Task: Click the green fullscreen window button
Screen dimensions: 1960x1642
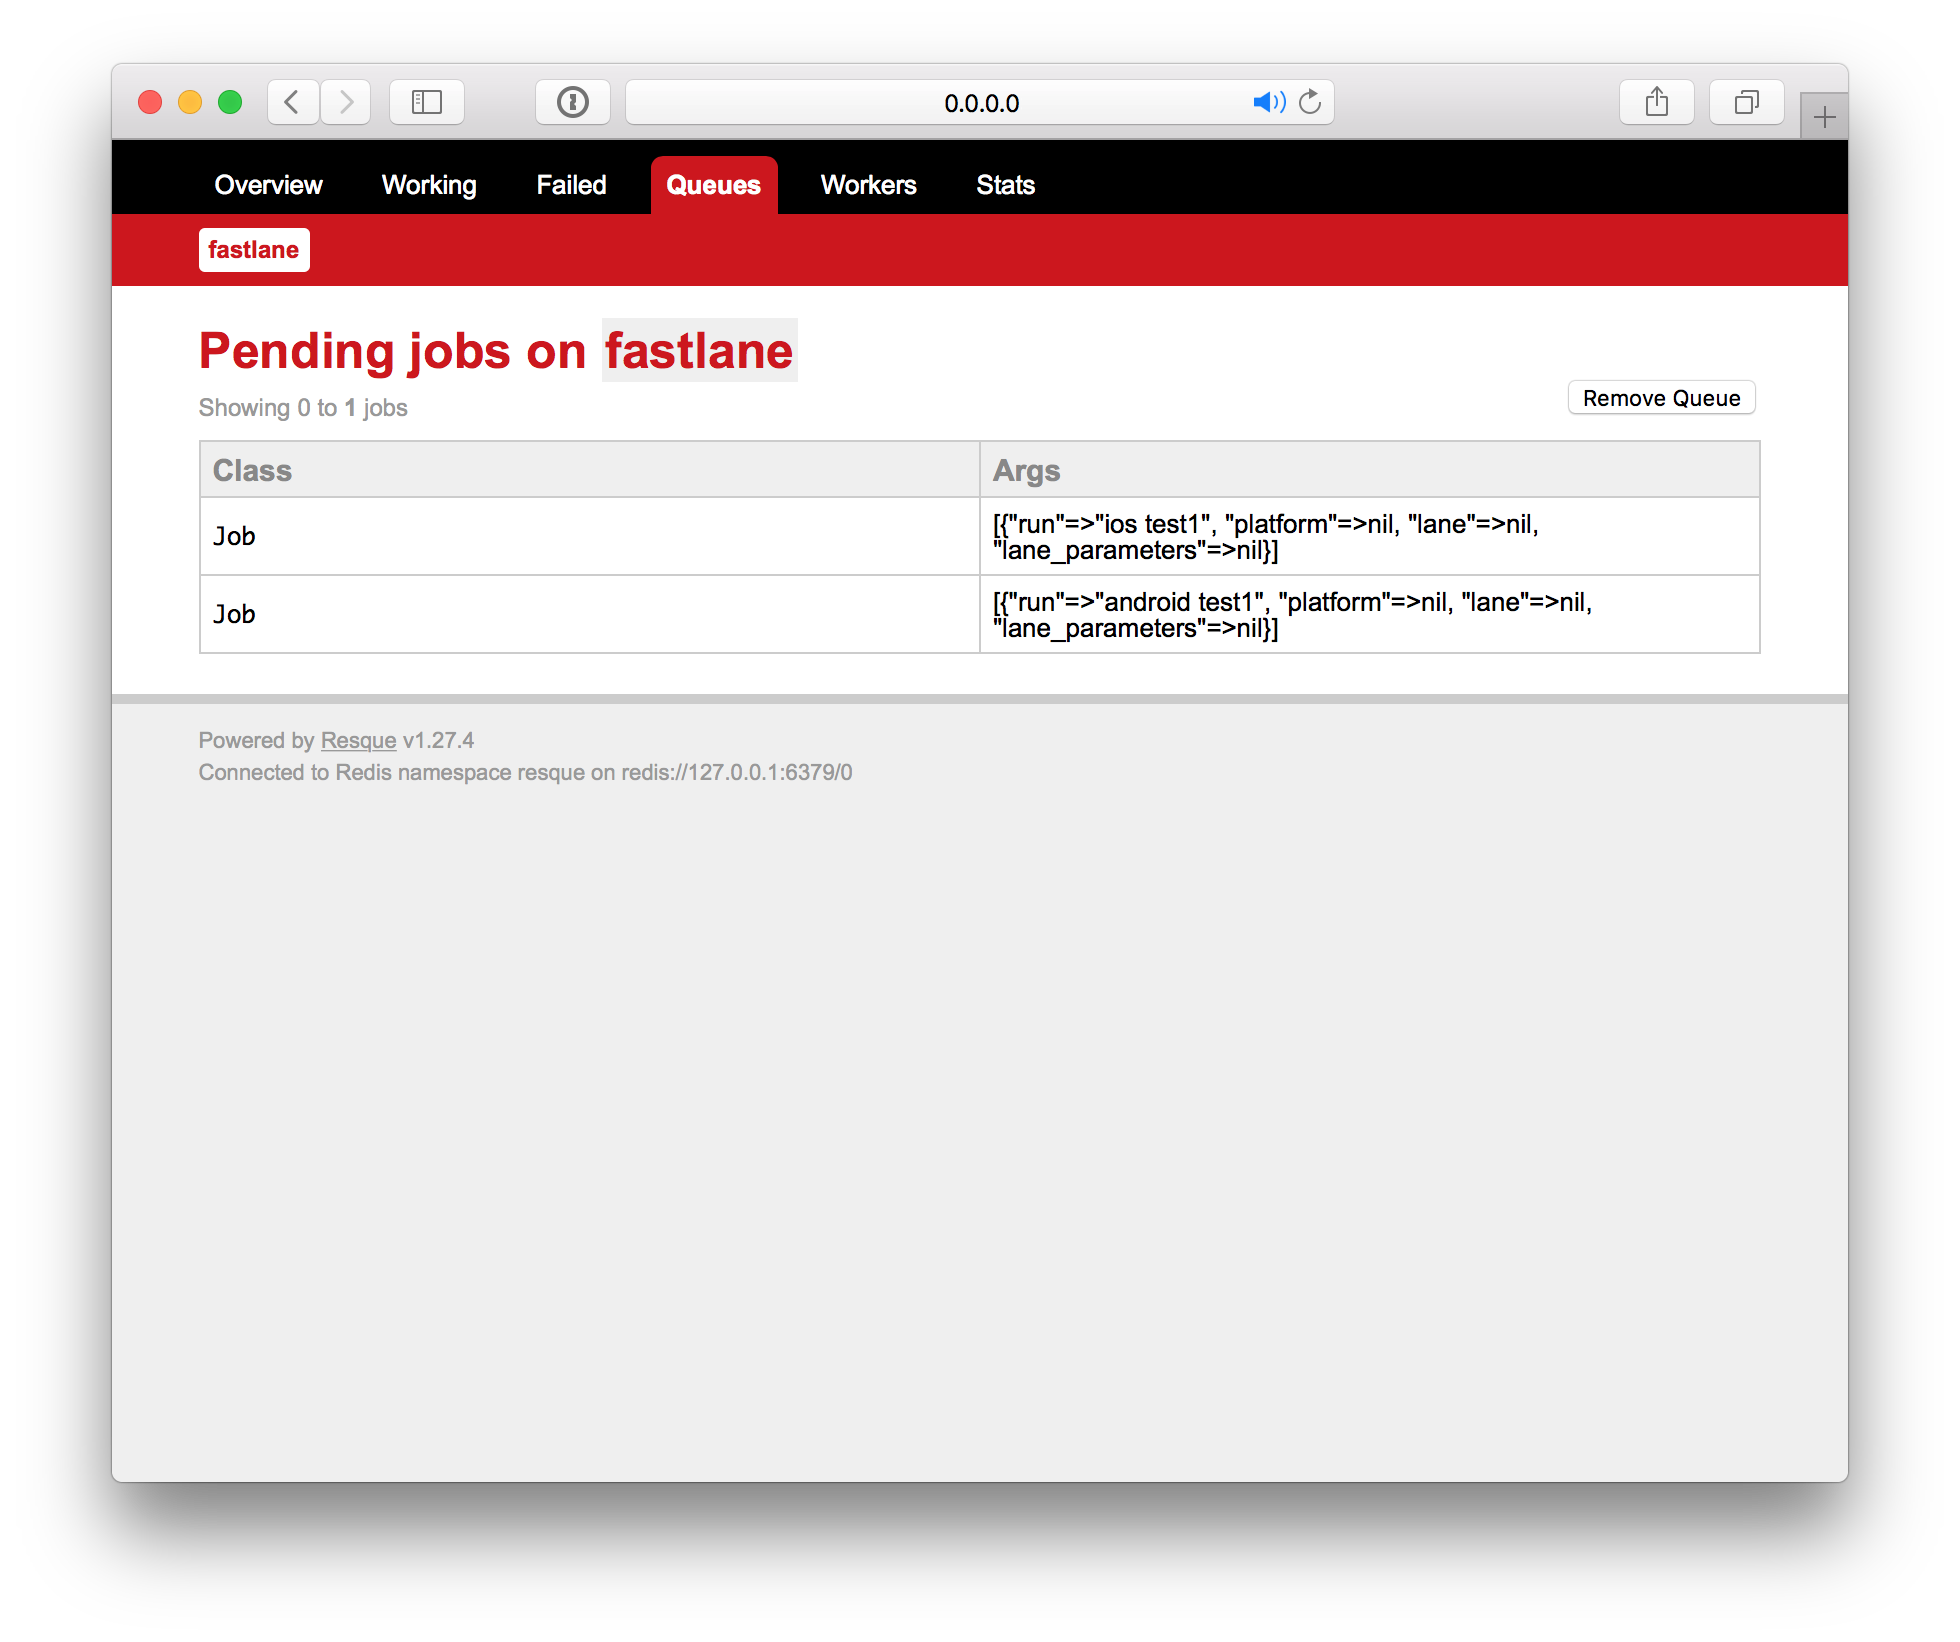Action: point(230,102)
